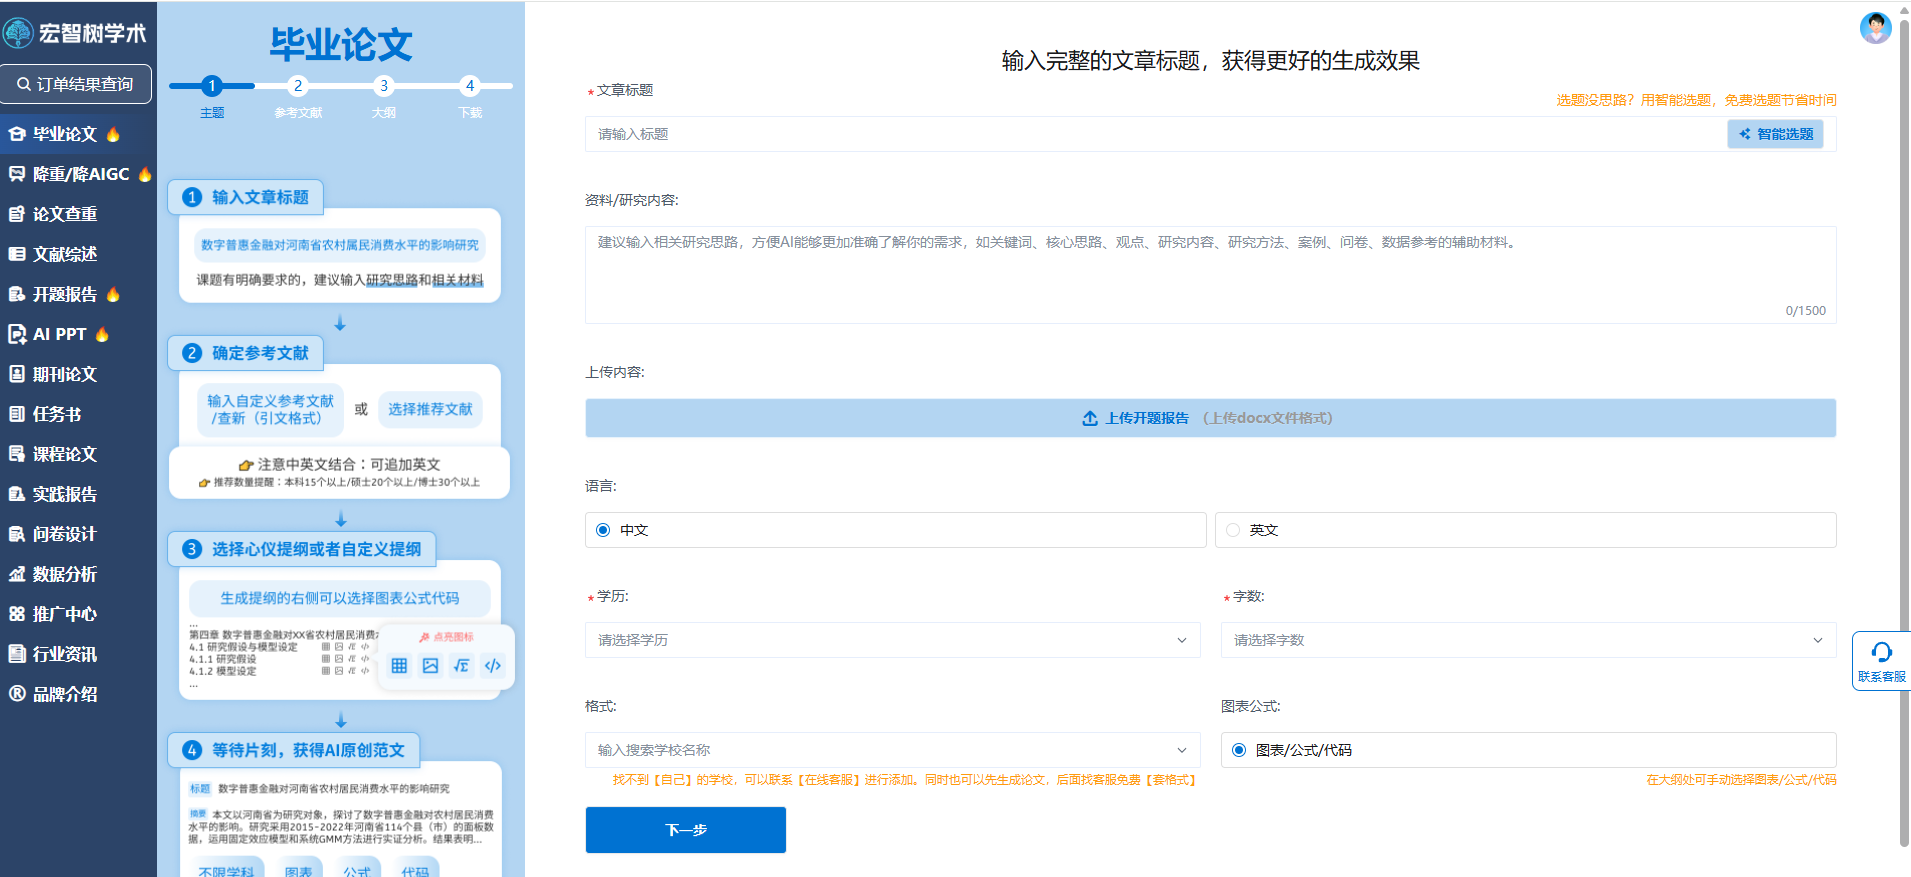Expand the 请选择字数 dropdown
The image size is (1911, 877).
coord(1527,640)
